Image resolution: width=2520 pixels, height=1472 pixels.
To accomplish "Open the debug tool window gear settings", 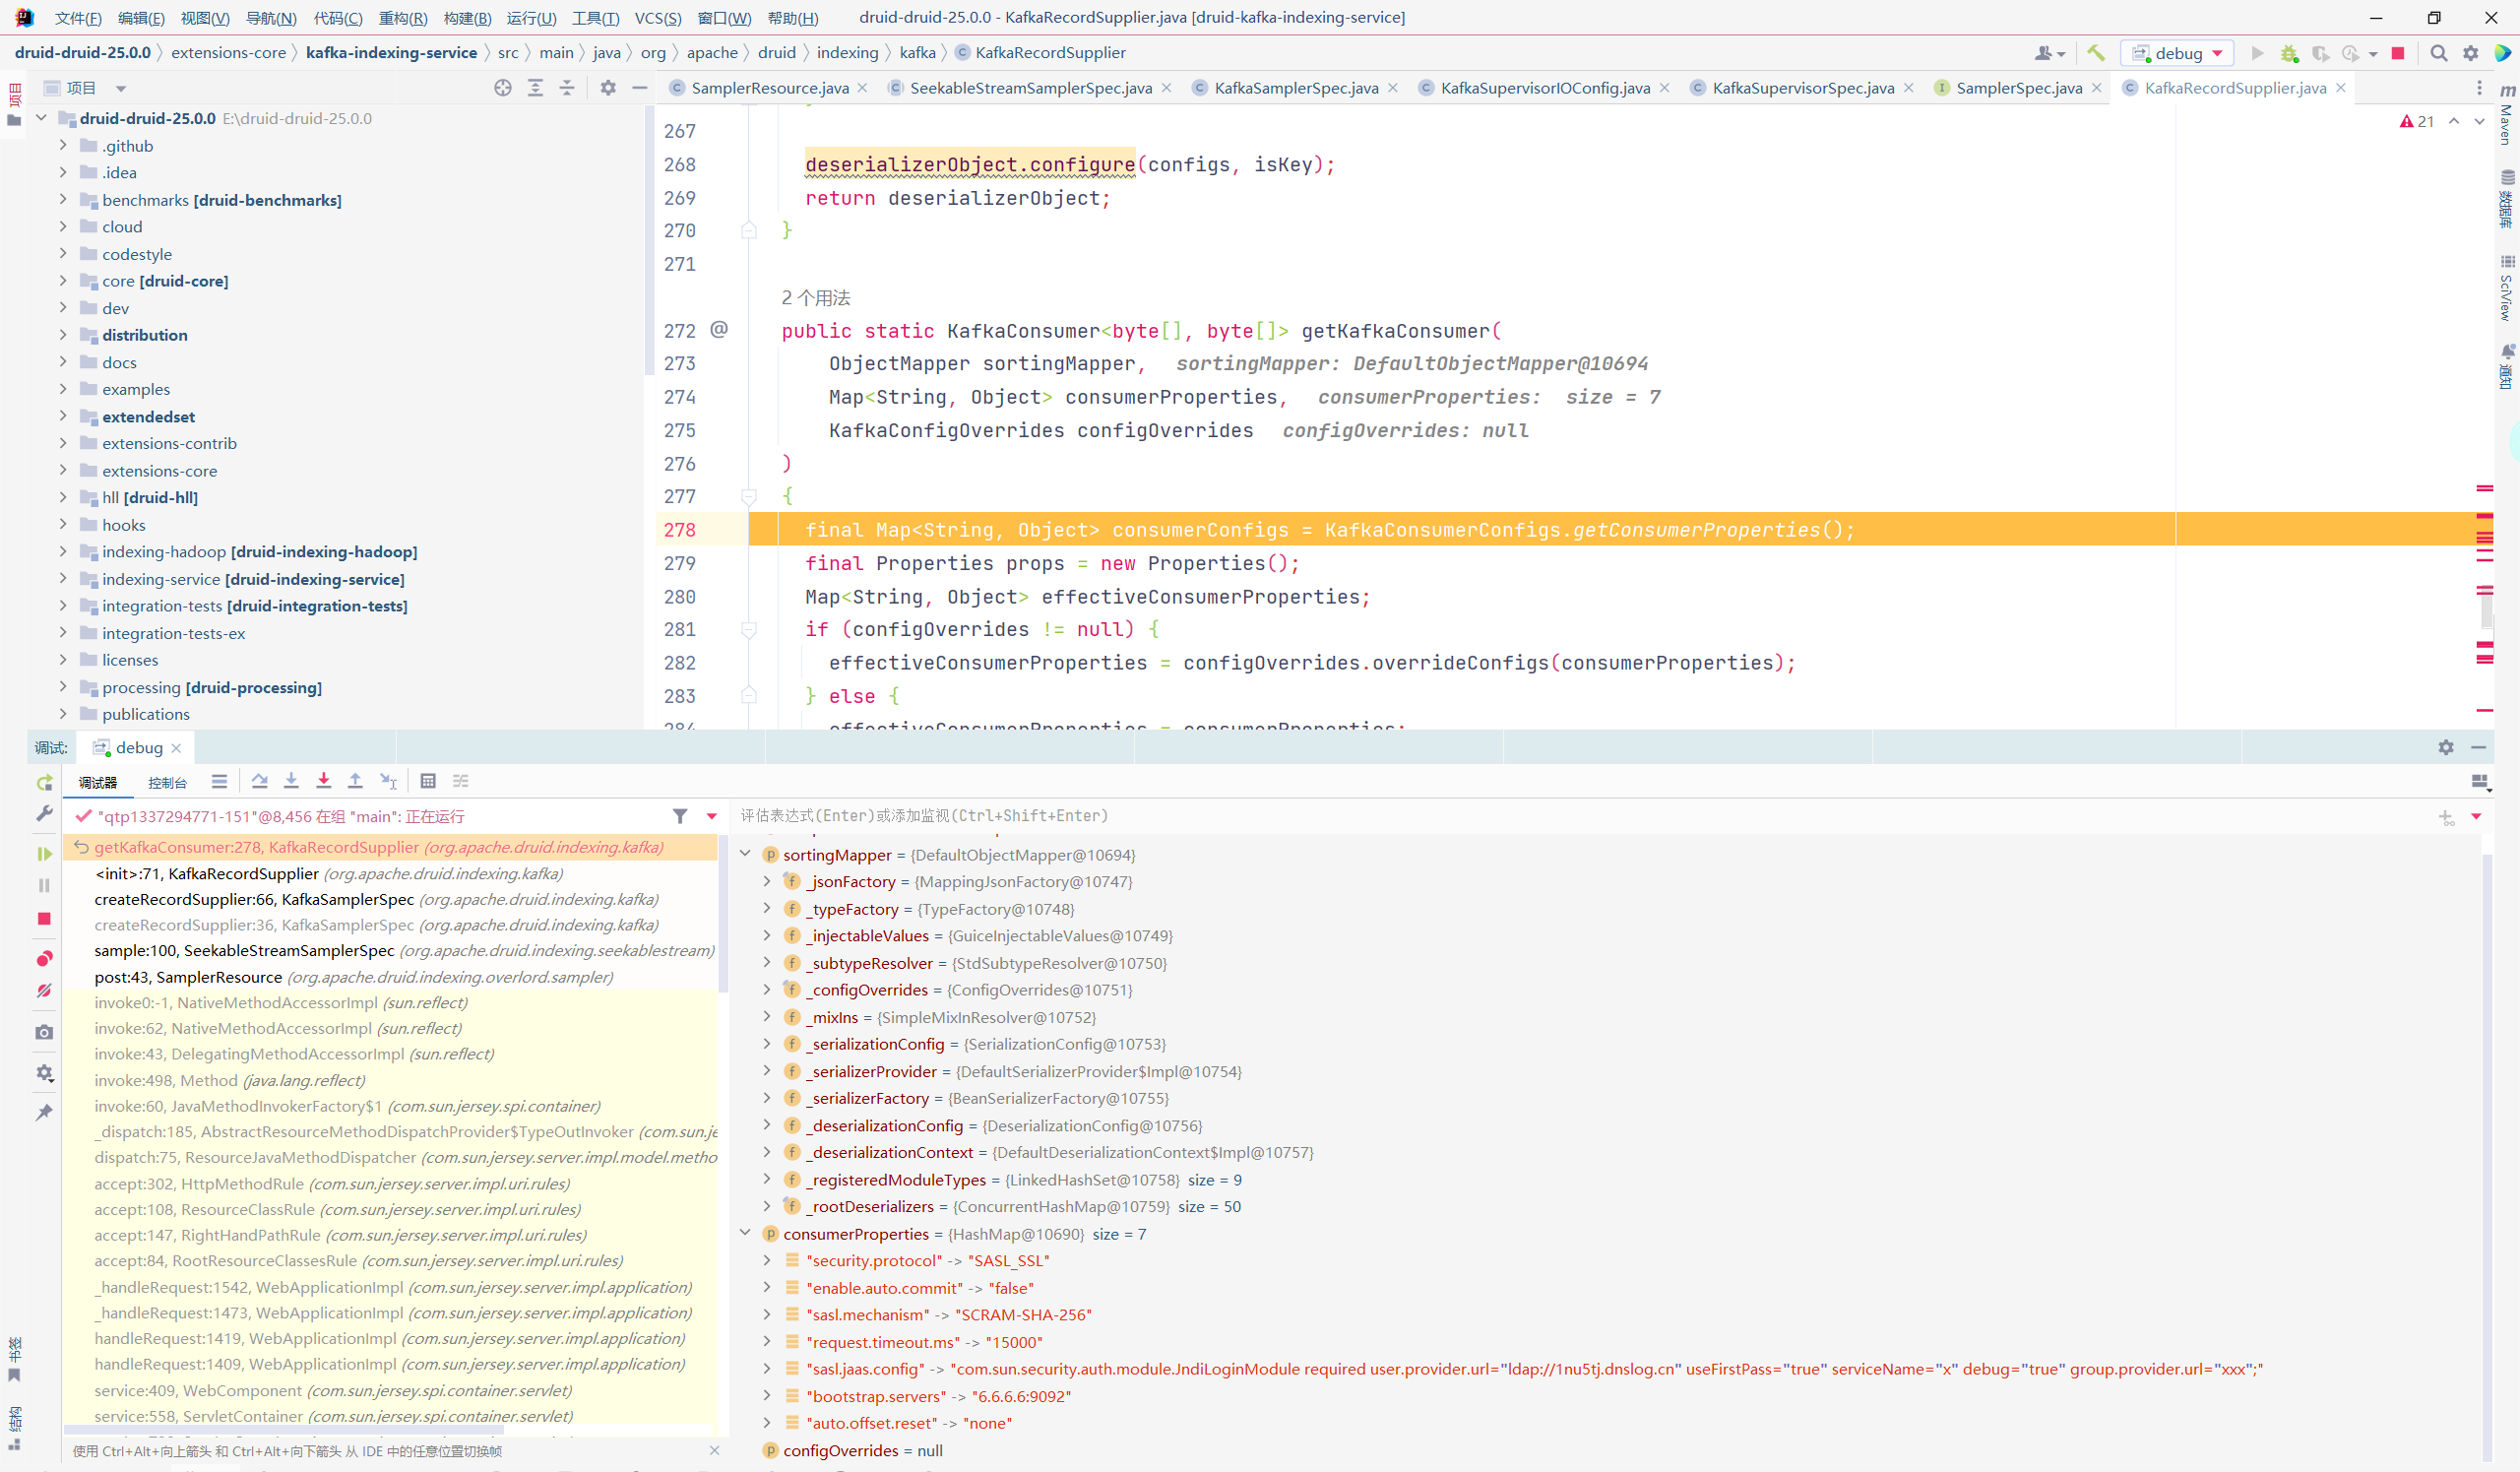I will point(2446,747).
